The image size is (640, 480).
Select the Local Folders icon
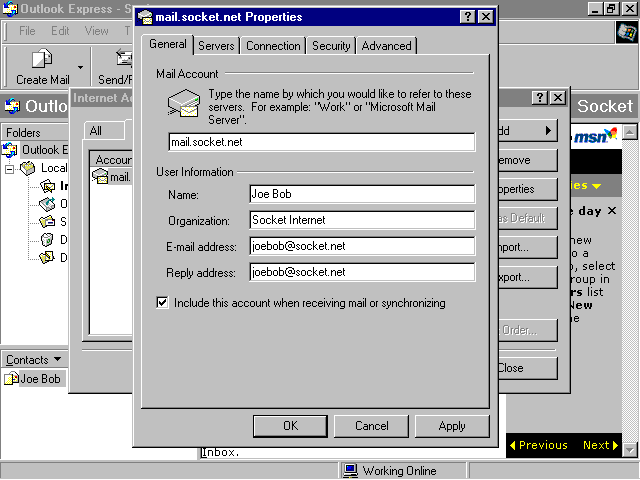pos(28,168)
